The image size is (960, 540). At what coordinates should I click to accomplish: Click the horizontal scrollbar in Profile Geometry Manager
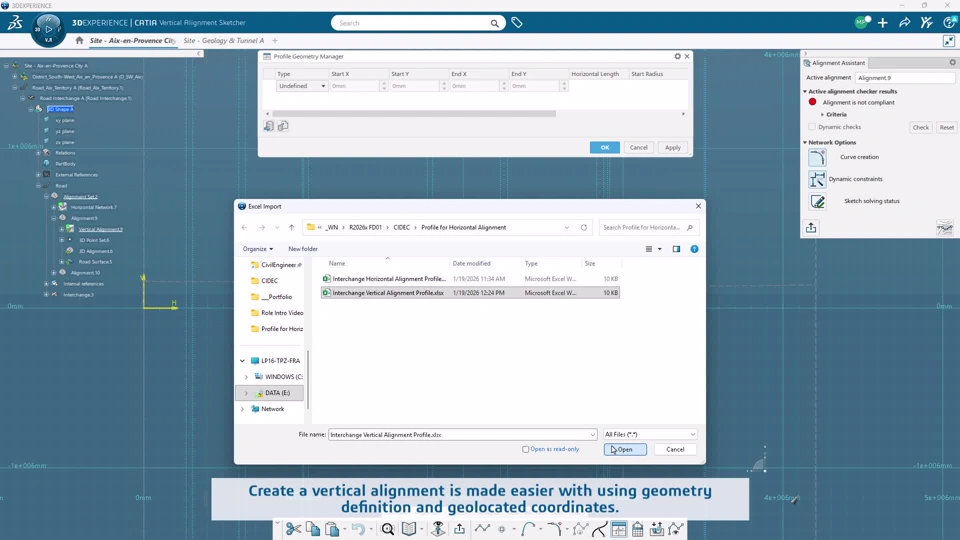click(414, 114)
